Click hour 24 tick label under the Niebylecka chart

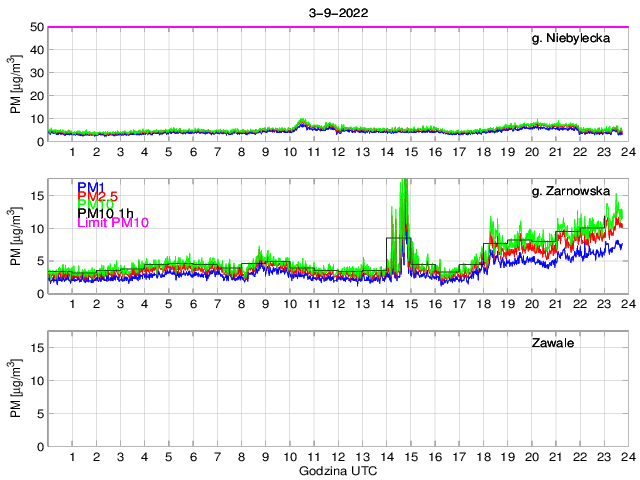(627, 152)
